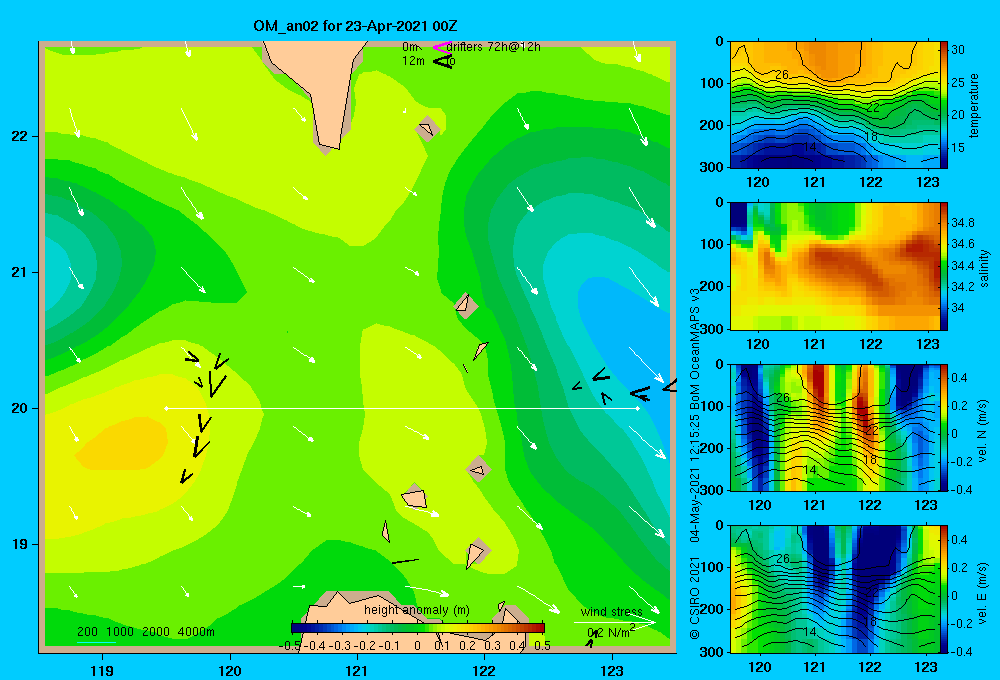Click longitude label 122 on main map axis
Image resolution: width=1000 pixels, height=680 pixels.
click(x=484, y=670)
